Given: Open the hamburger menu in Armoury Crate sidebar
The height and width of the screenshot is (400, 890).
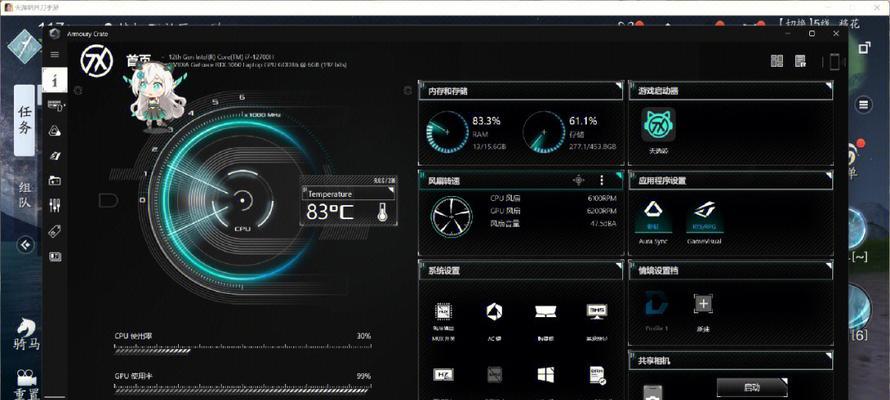Looking at the screenshot, I should [x=54, y=54].
